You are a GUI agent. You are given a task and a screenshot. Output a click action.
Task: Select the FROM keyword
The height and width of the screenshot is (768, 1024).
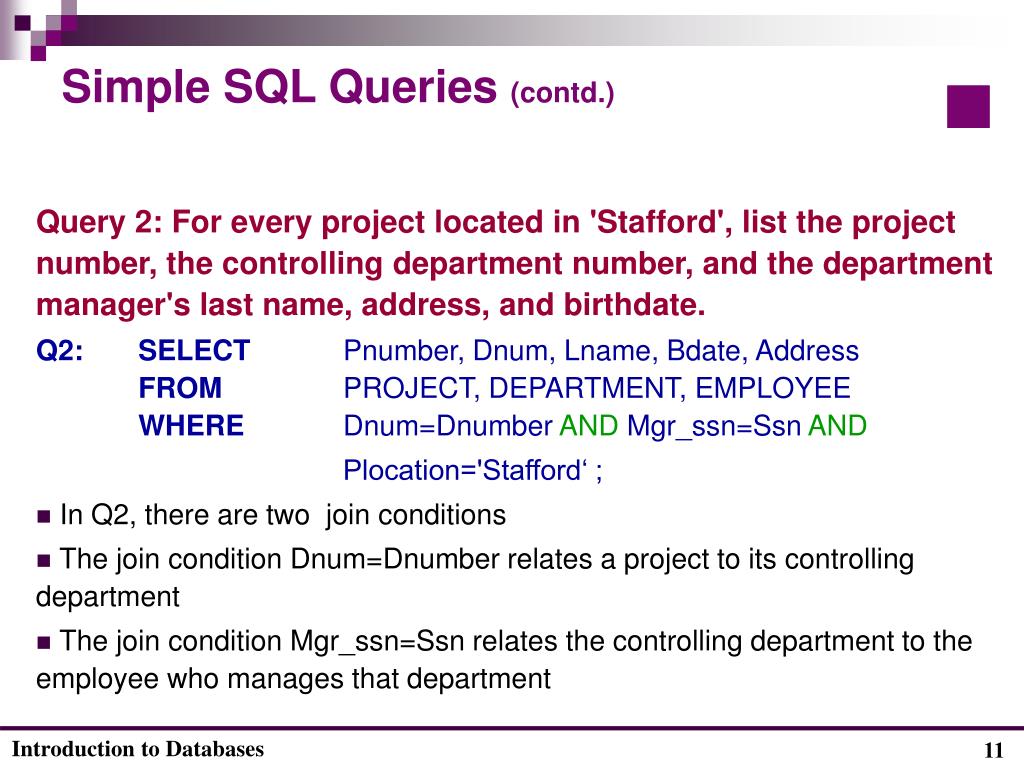pyautogui.click(x=180, y=388)
